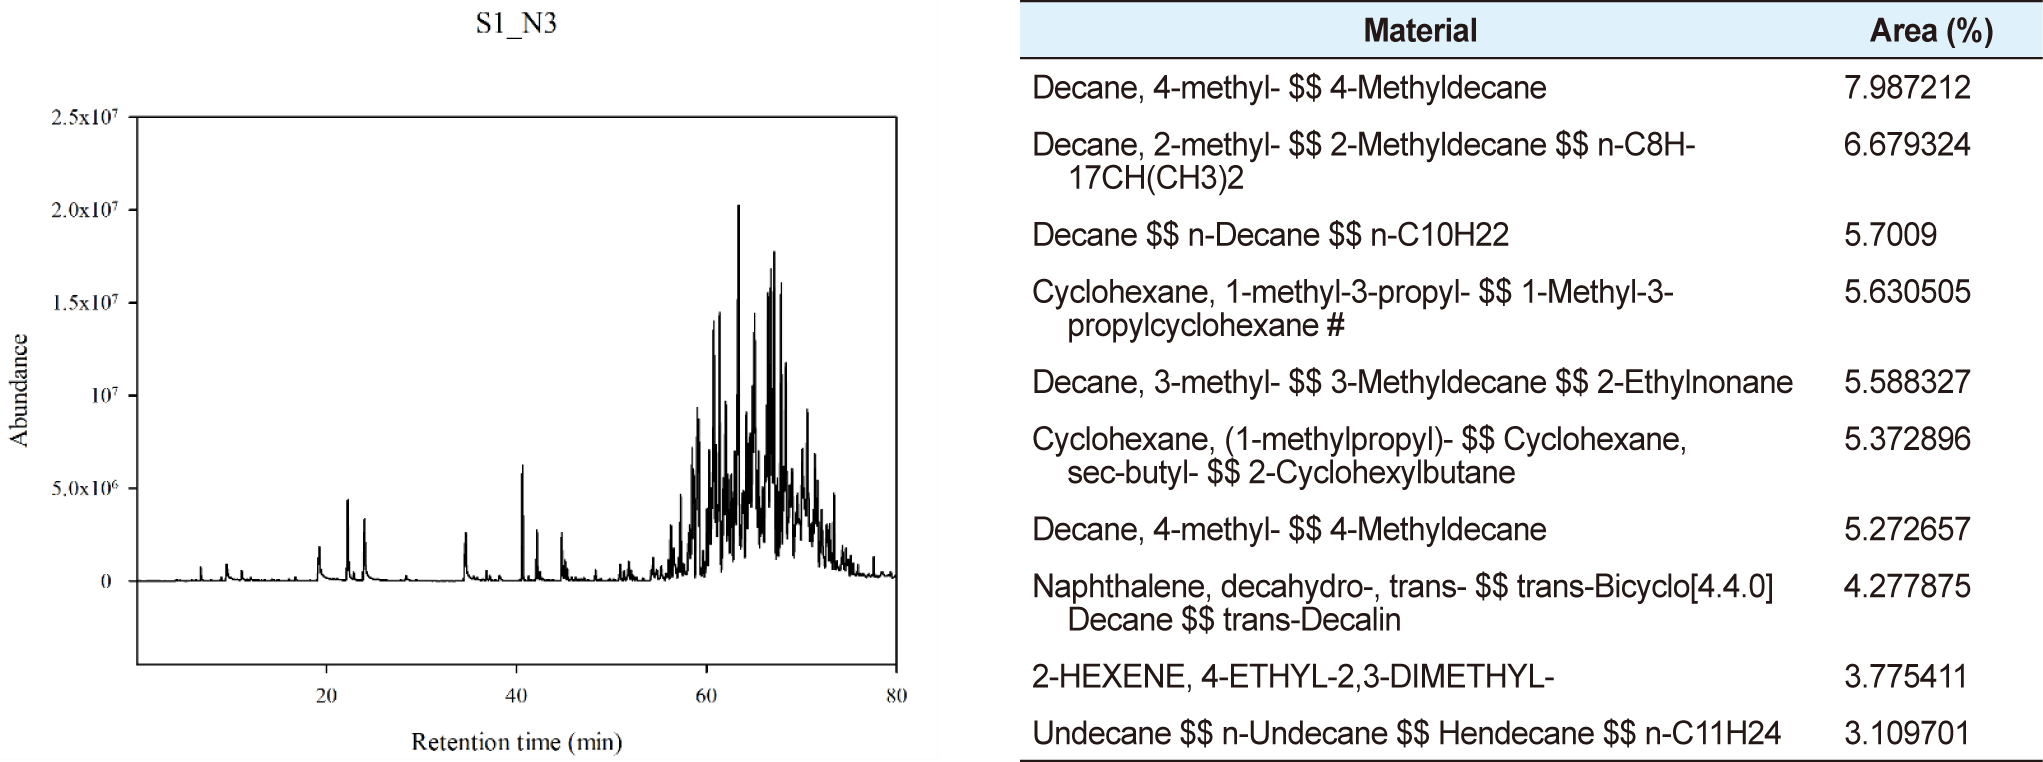Image resolution: width=2043 pixels, height=762 pixels.
Task: Select the area value 5.588327
Action: (x=1907, y=382)
